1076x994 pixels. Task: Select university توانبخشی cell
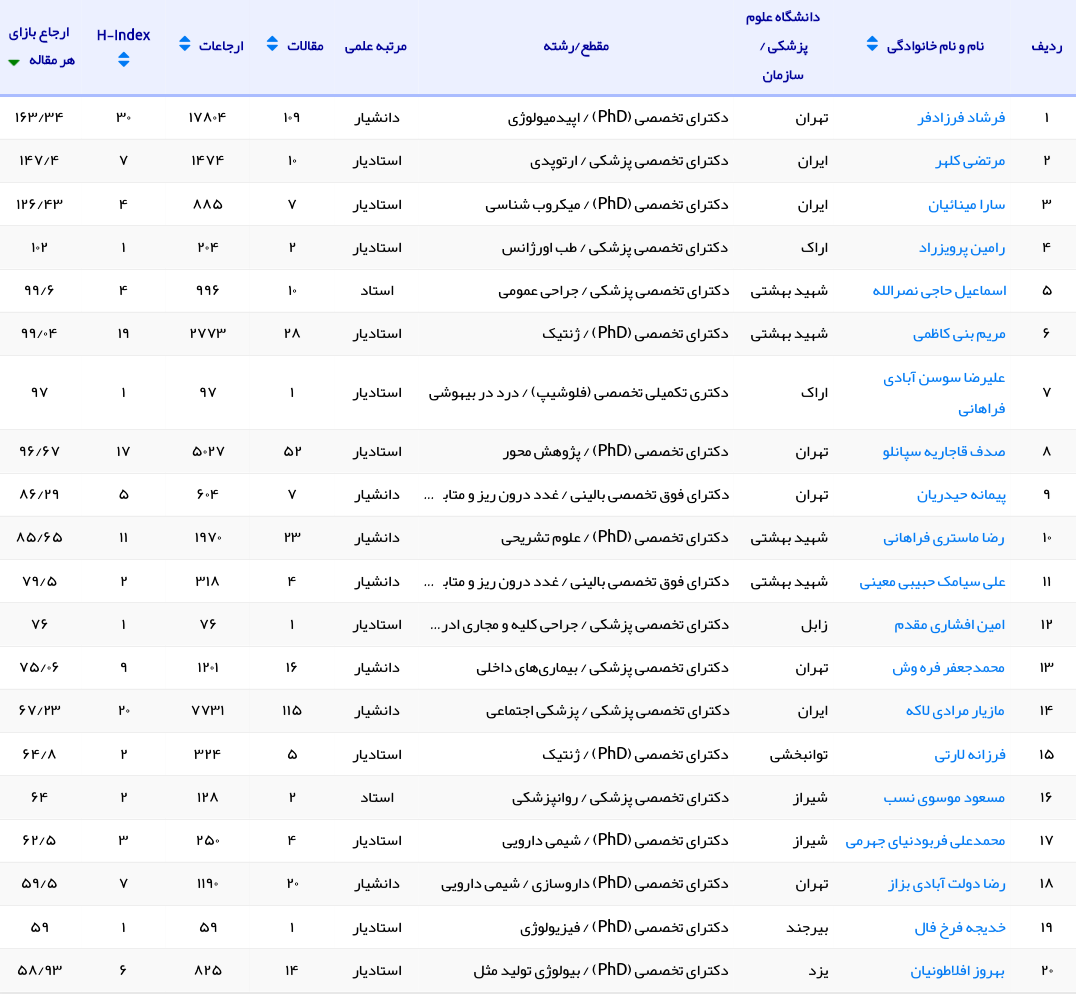tap(798, 755)
